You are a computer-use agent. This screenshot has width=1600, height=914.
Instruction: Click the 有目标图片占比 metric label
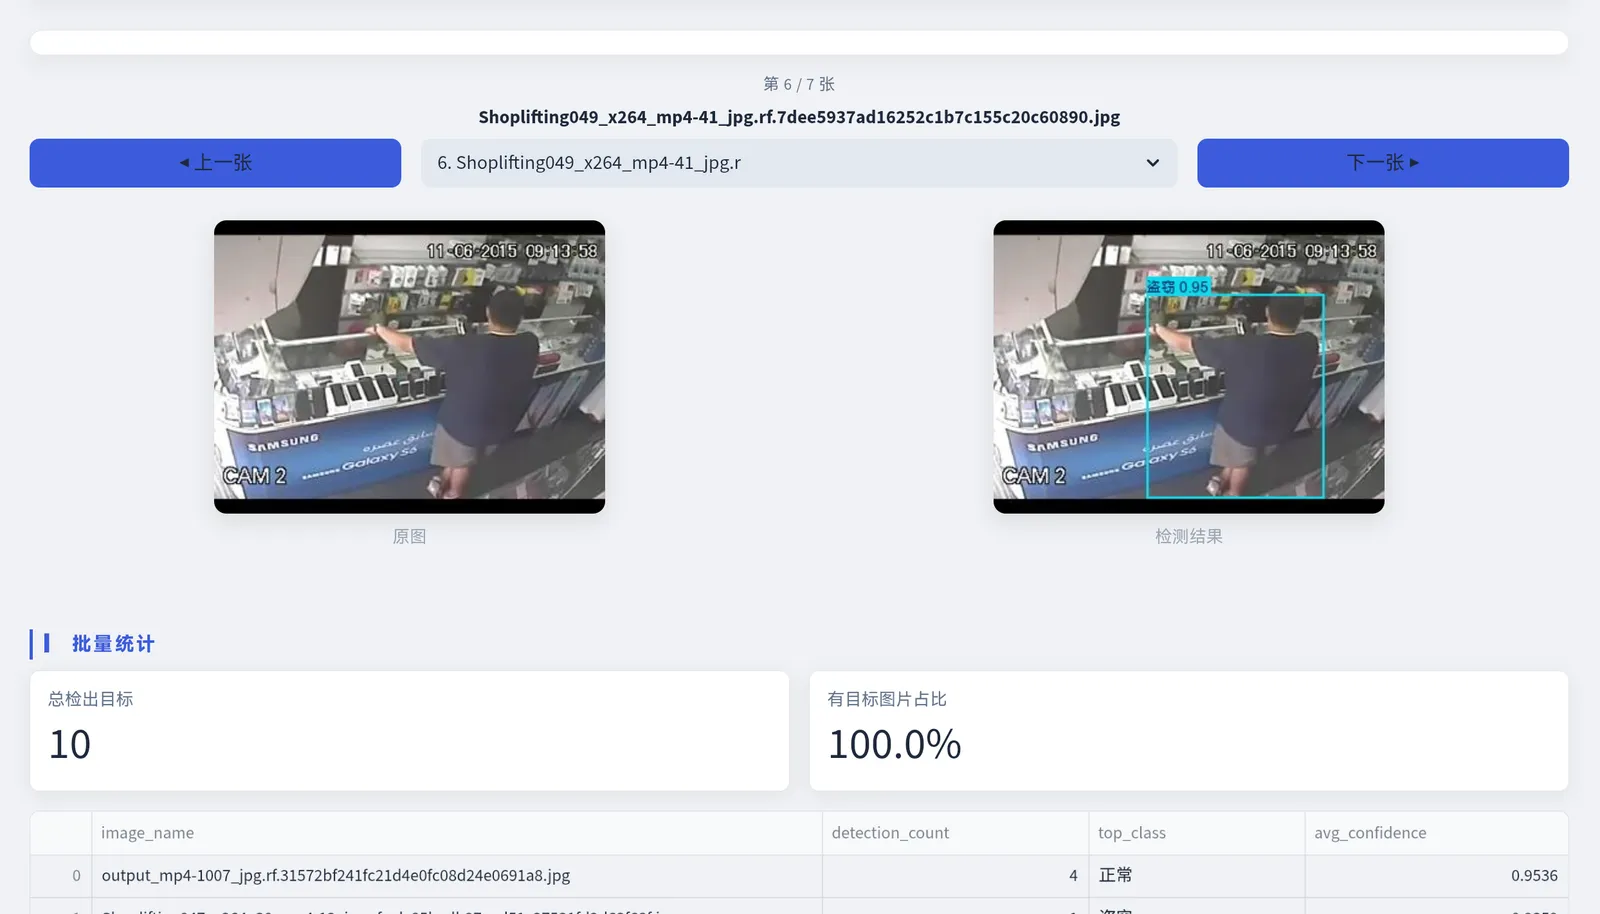pos(887,699)
